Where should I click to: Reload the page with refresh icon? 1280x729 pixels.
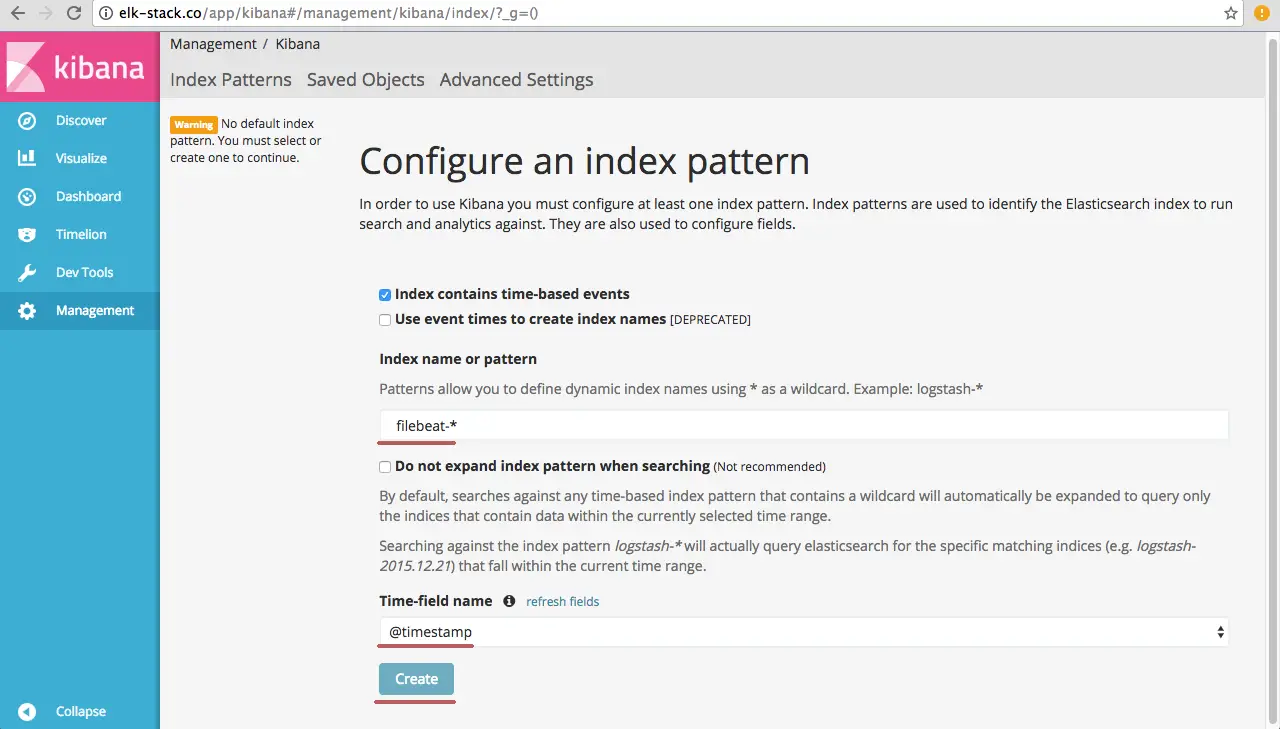74,14
